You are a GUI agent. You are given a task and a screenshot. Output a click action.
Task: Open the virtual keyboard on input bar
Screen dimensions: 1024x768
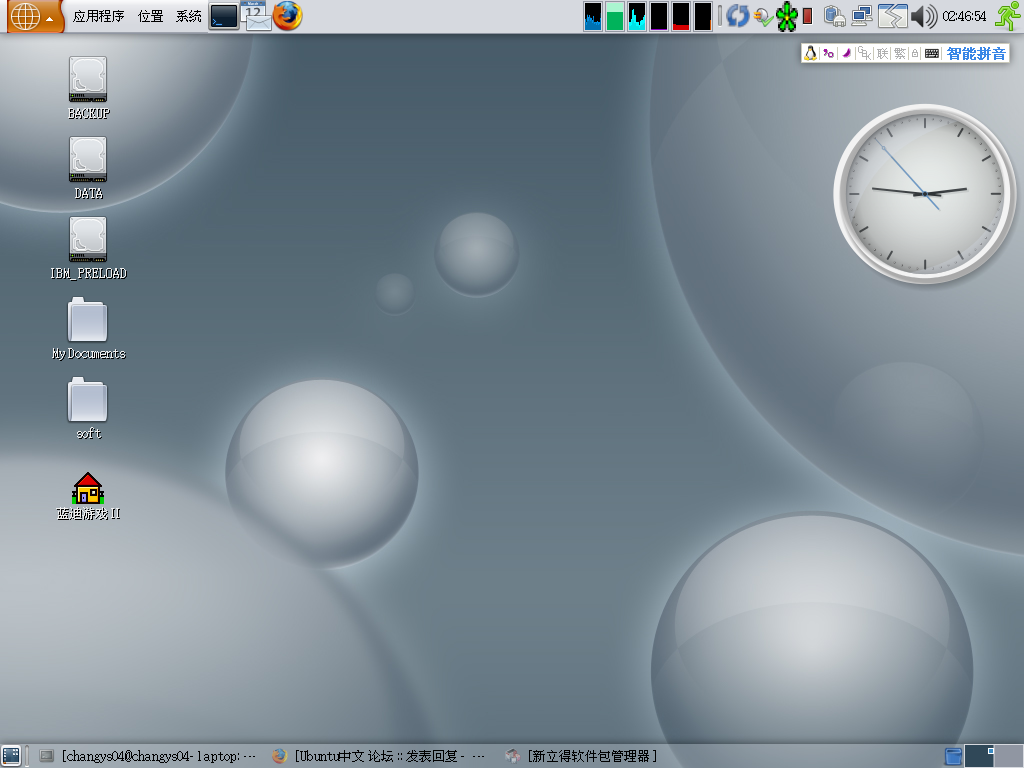[x=932, y=54]
